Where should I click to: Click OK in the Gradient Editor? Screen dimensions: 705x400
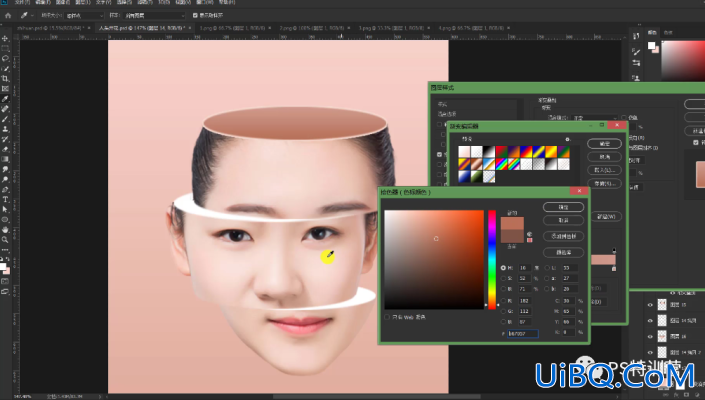604,143
